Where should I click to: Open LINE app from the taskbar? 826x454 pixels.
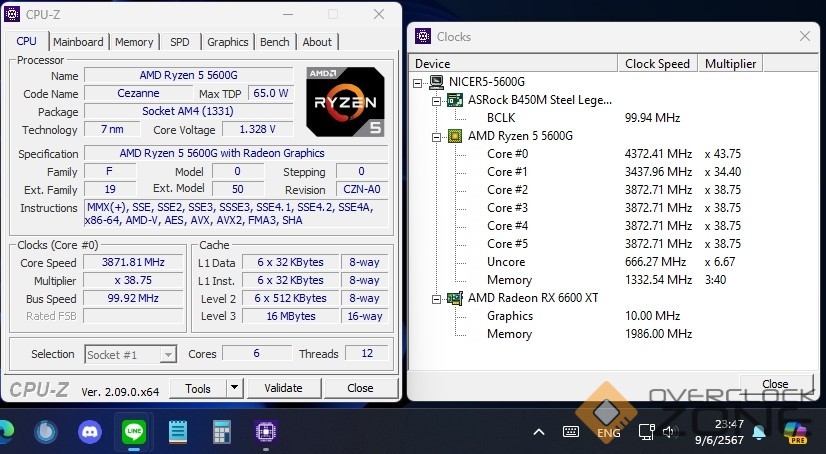pos(134,432)
